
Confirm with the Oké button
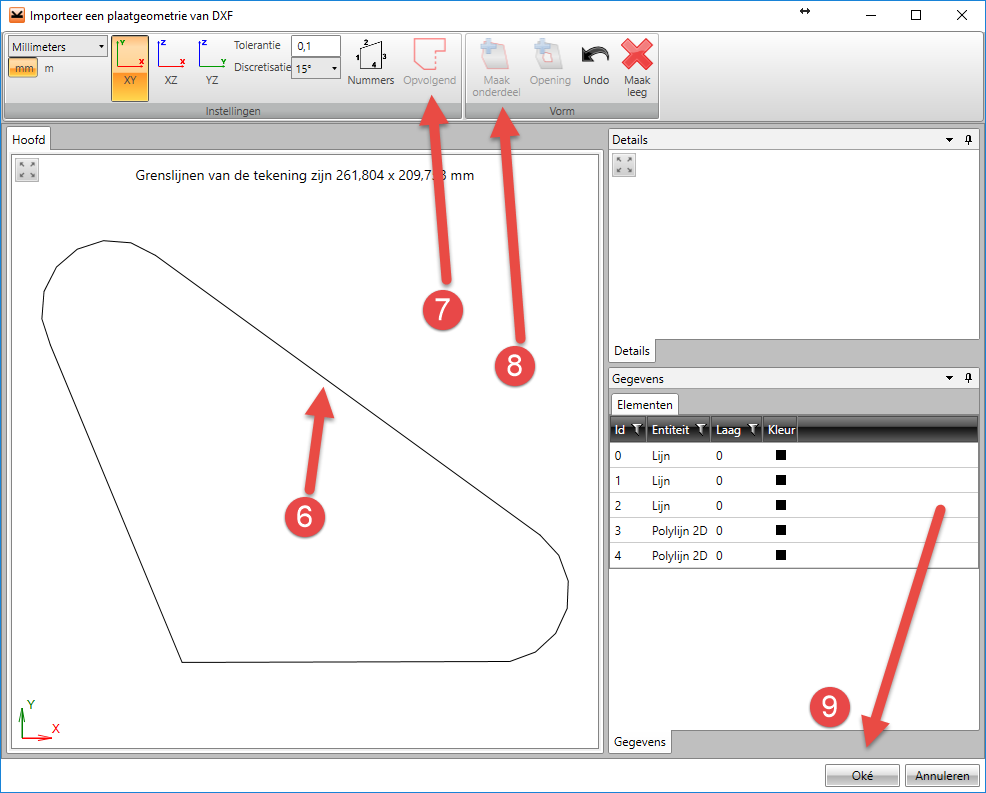tap(862, 775)
